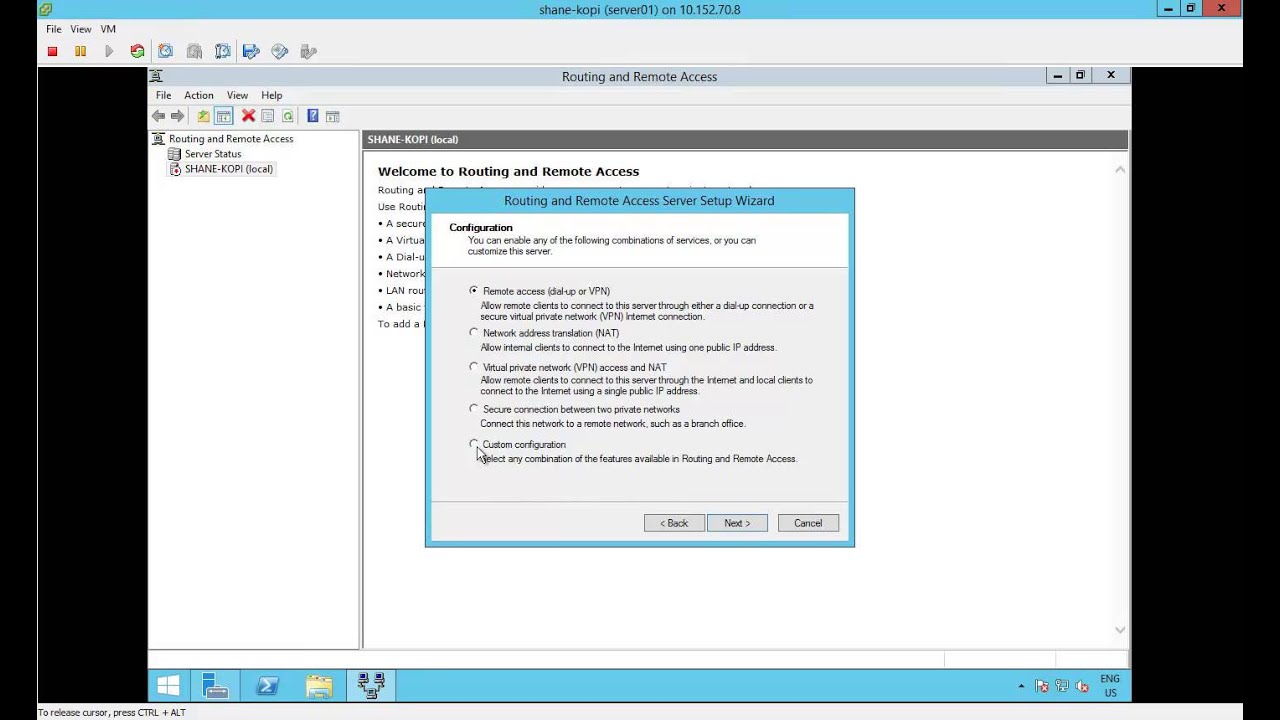Click the MMC Back arrow icon
Image resolution: width=1280 pixels, height=720 pixels.
point(158,116)
